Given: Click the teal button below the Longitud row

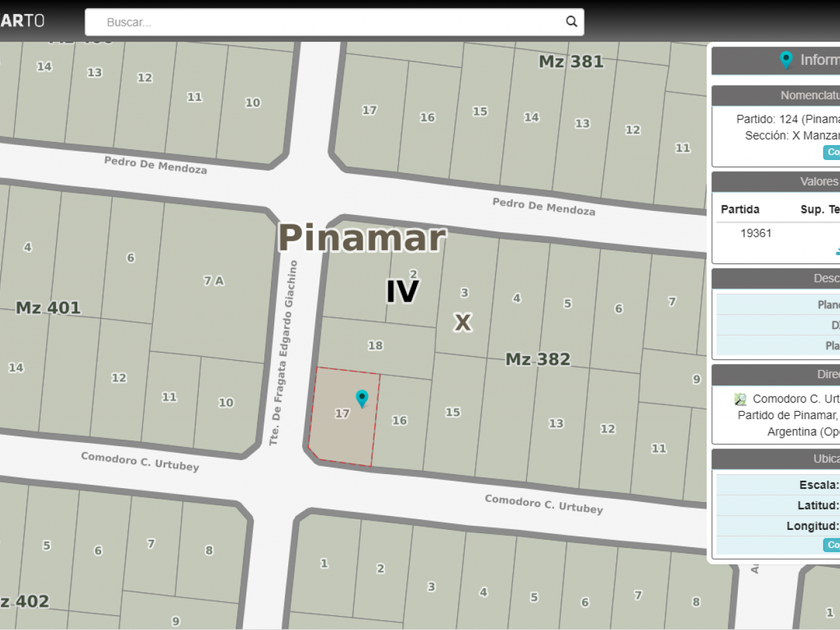Looking at the screenshot, I should (x=832, y=545).
